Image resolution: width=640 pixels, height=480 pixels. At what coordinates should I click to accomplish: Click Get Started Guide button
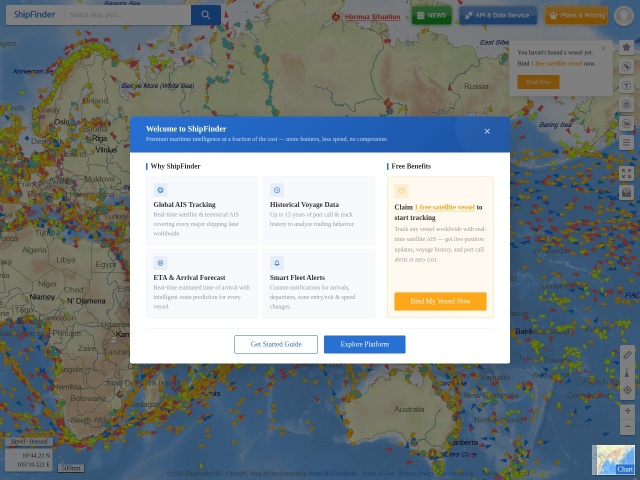pos(276,344)
